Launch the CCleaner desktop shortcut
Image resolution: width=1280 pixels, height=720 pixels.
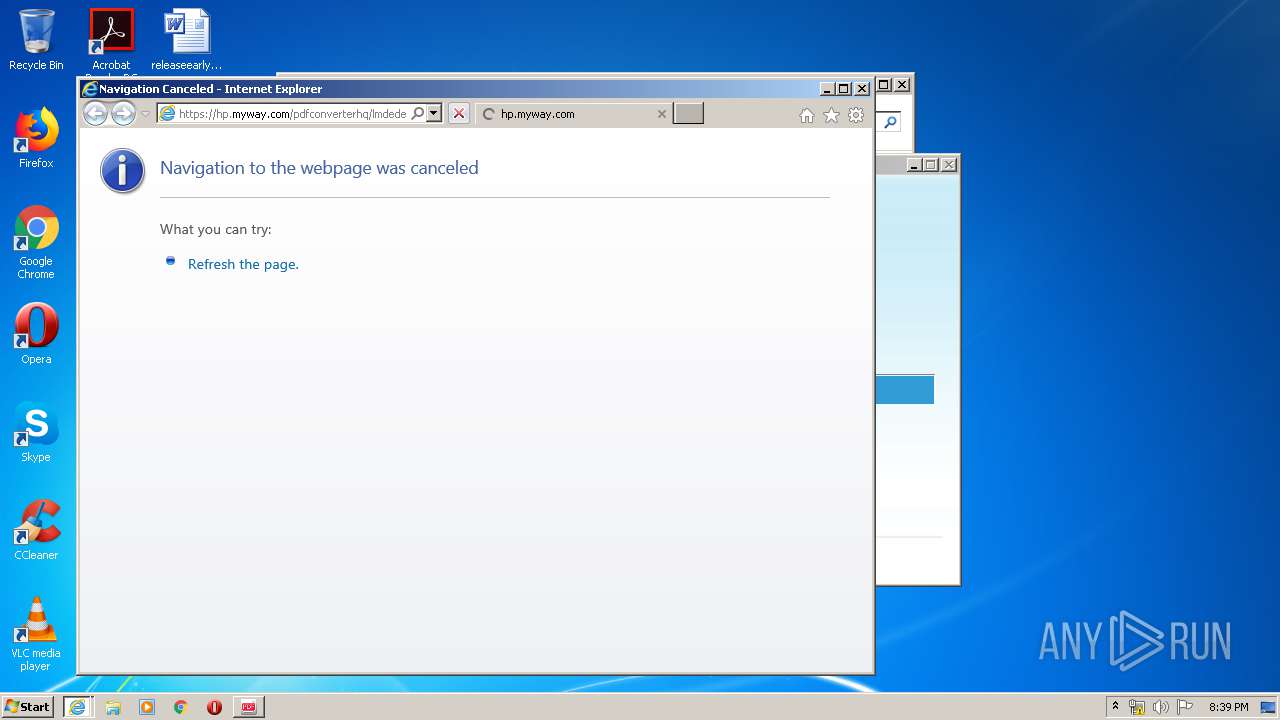tap(36, 530)
